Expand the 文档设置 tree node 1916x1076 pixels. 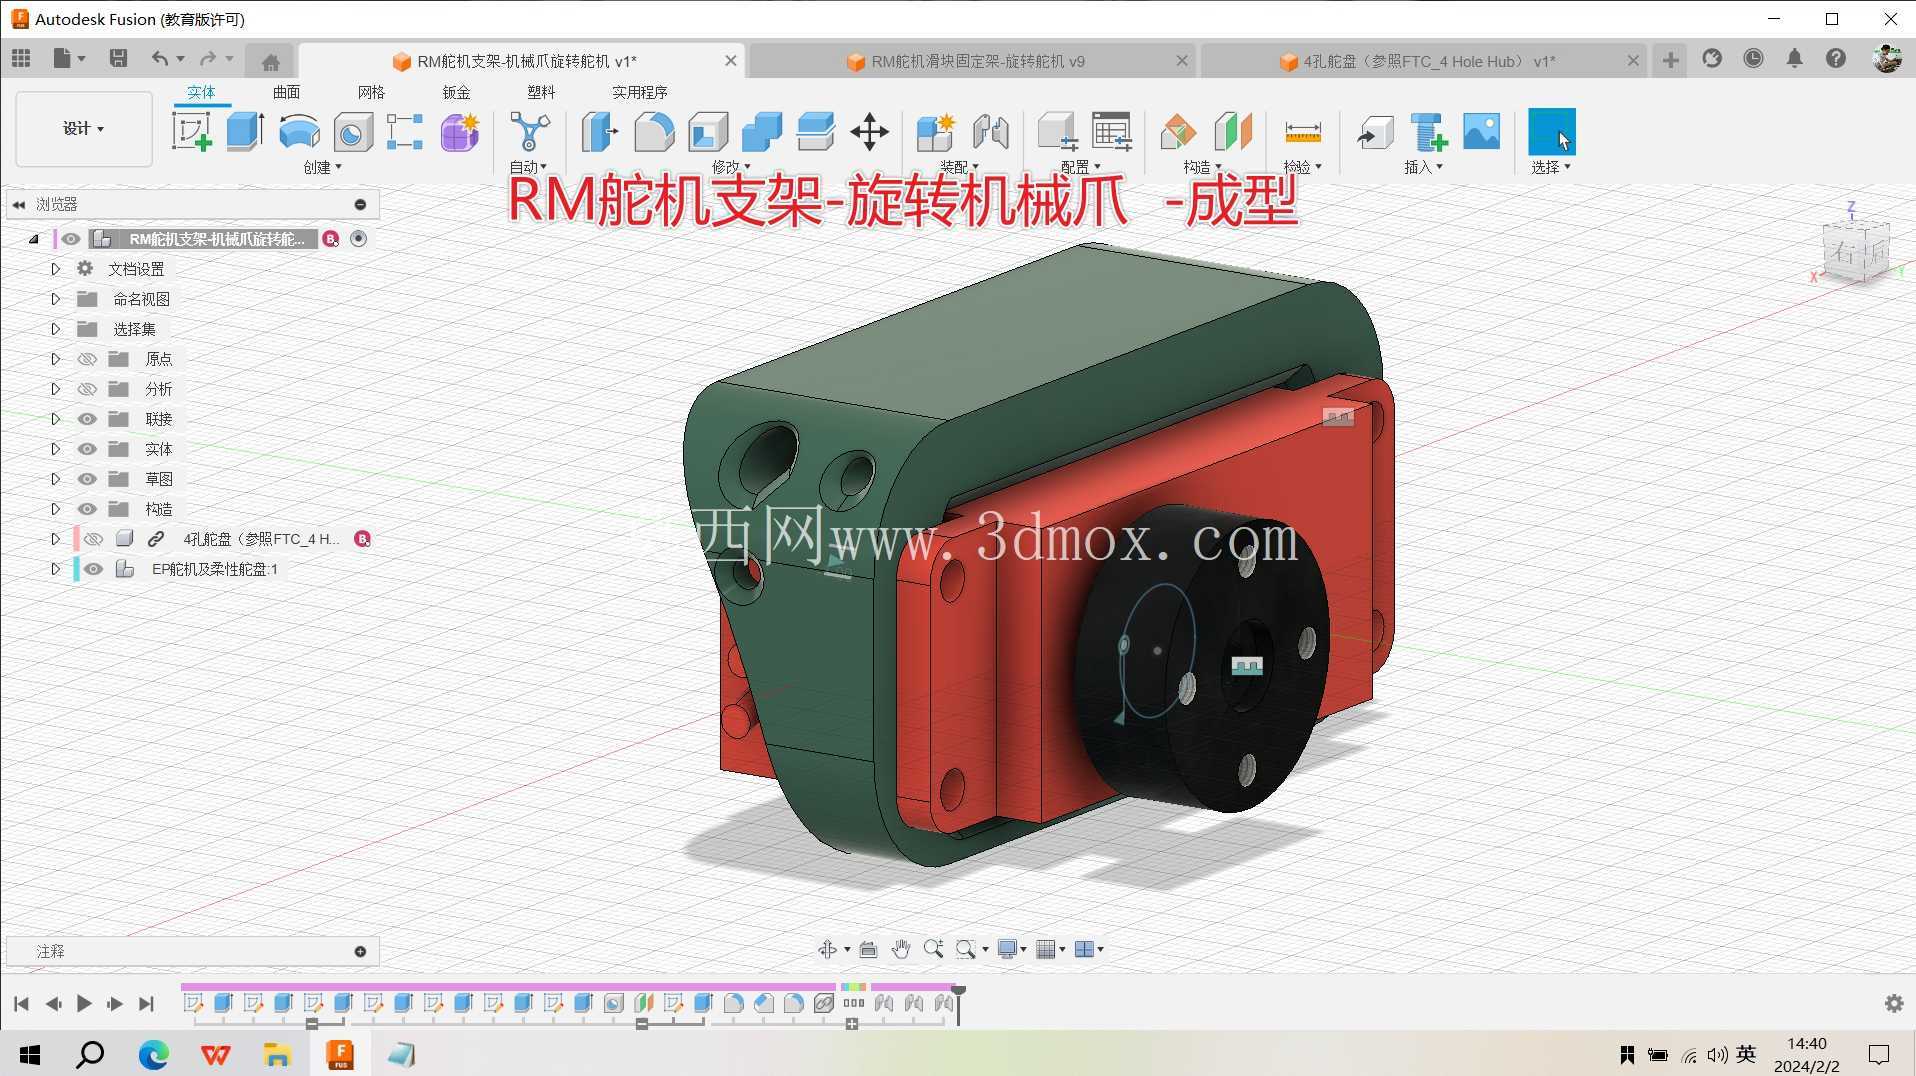pyautogui.click(x=55, y=269)
